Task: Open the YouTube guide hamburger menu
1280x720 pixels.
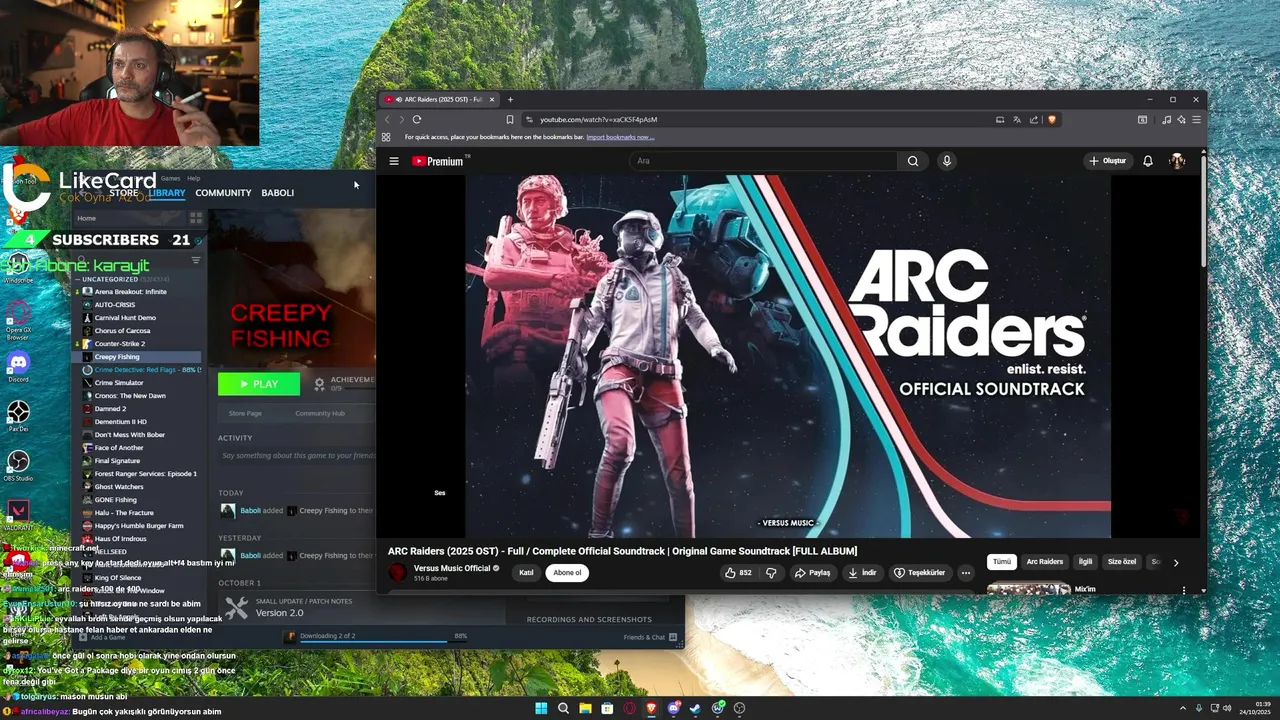Action: point(394,161)
